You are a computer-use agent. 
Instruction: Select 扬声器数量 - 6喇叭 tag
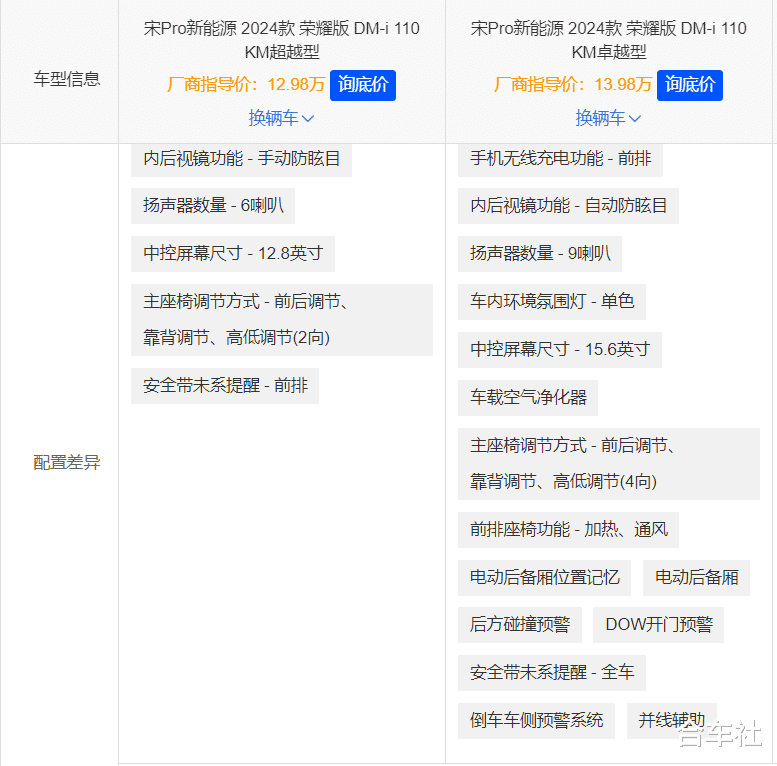(213, 206)
